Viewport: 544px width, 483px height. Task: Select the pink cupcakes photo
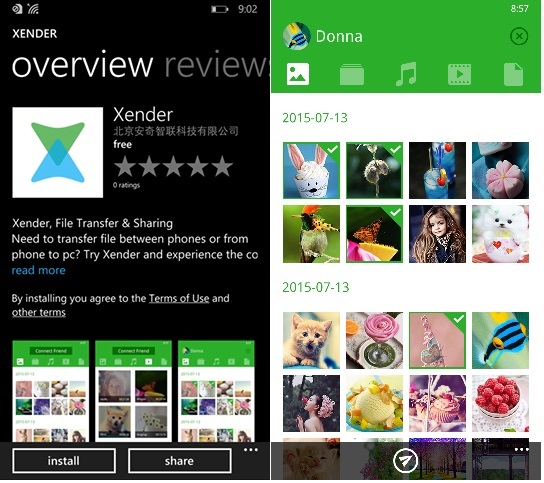(437, 403)
